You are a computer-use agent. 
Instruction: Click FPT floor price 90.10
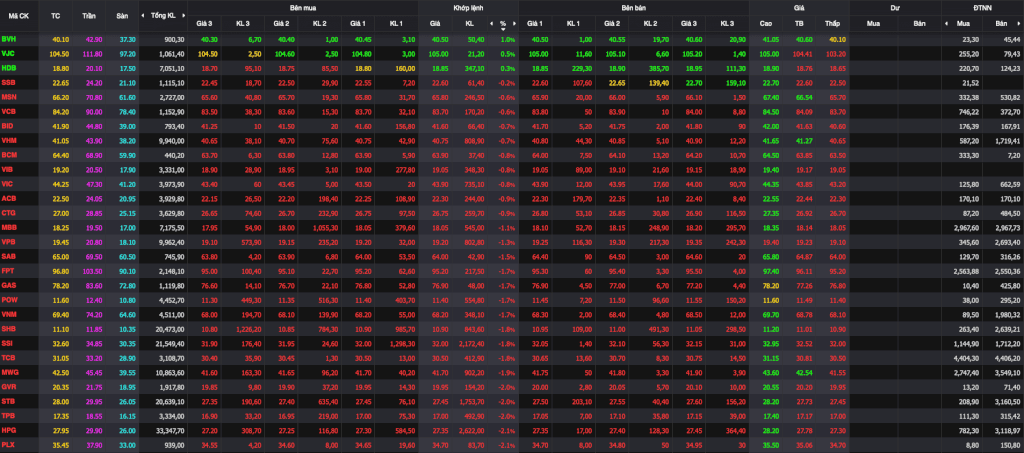(127, 270)
